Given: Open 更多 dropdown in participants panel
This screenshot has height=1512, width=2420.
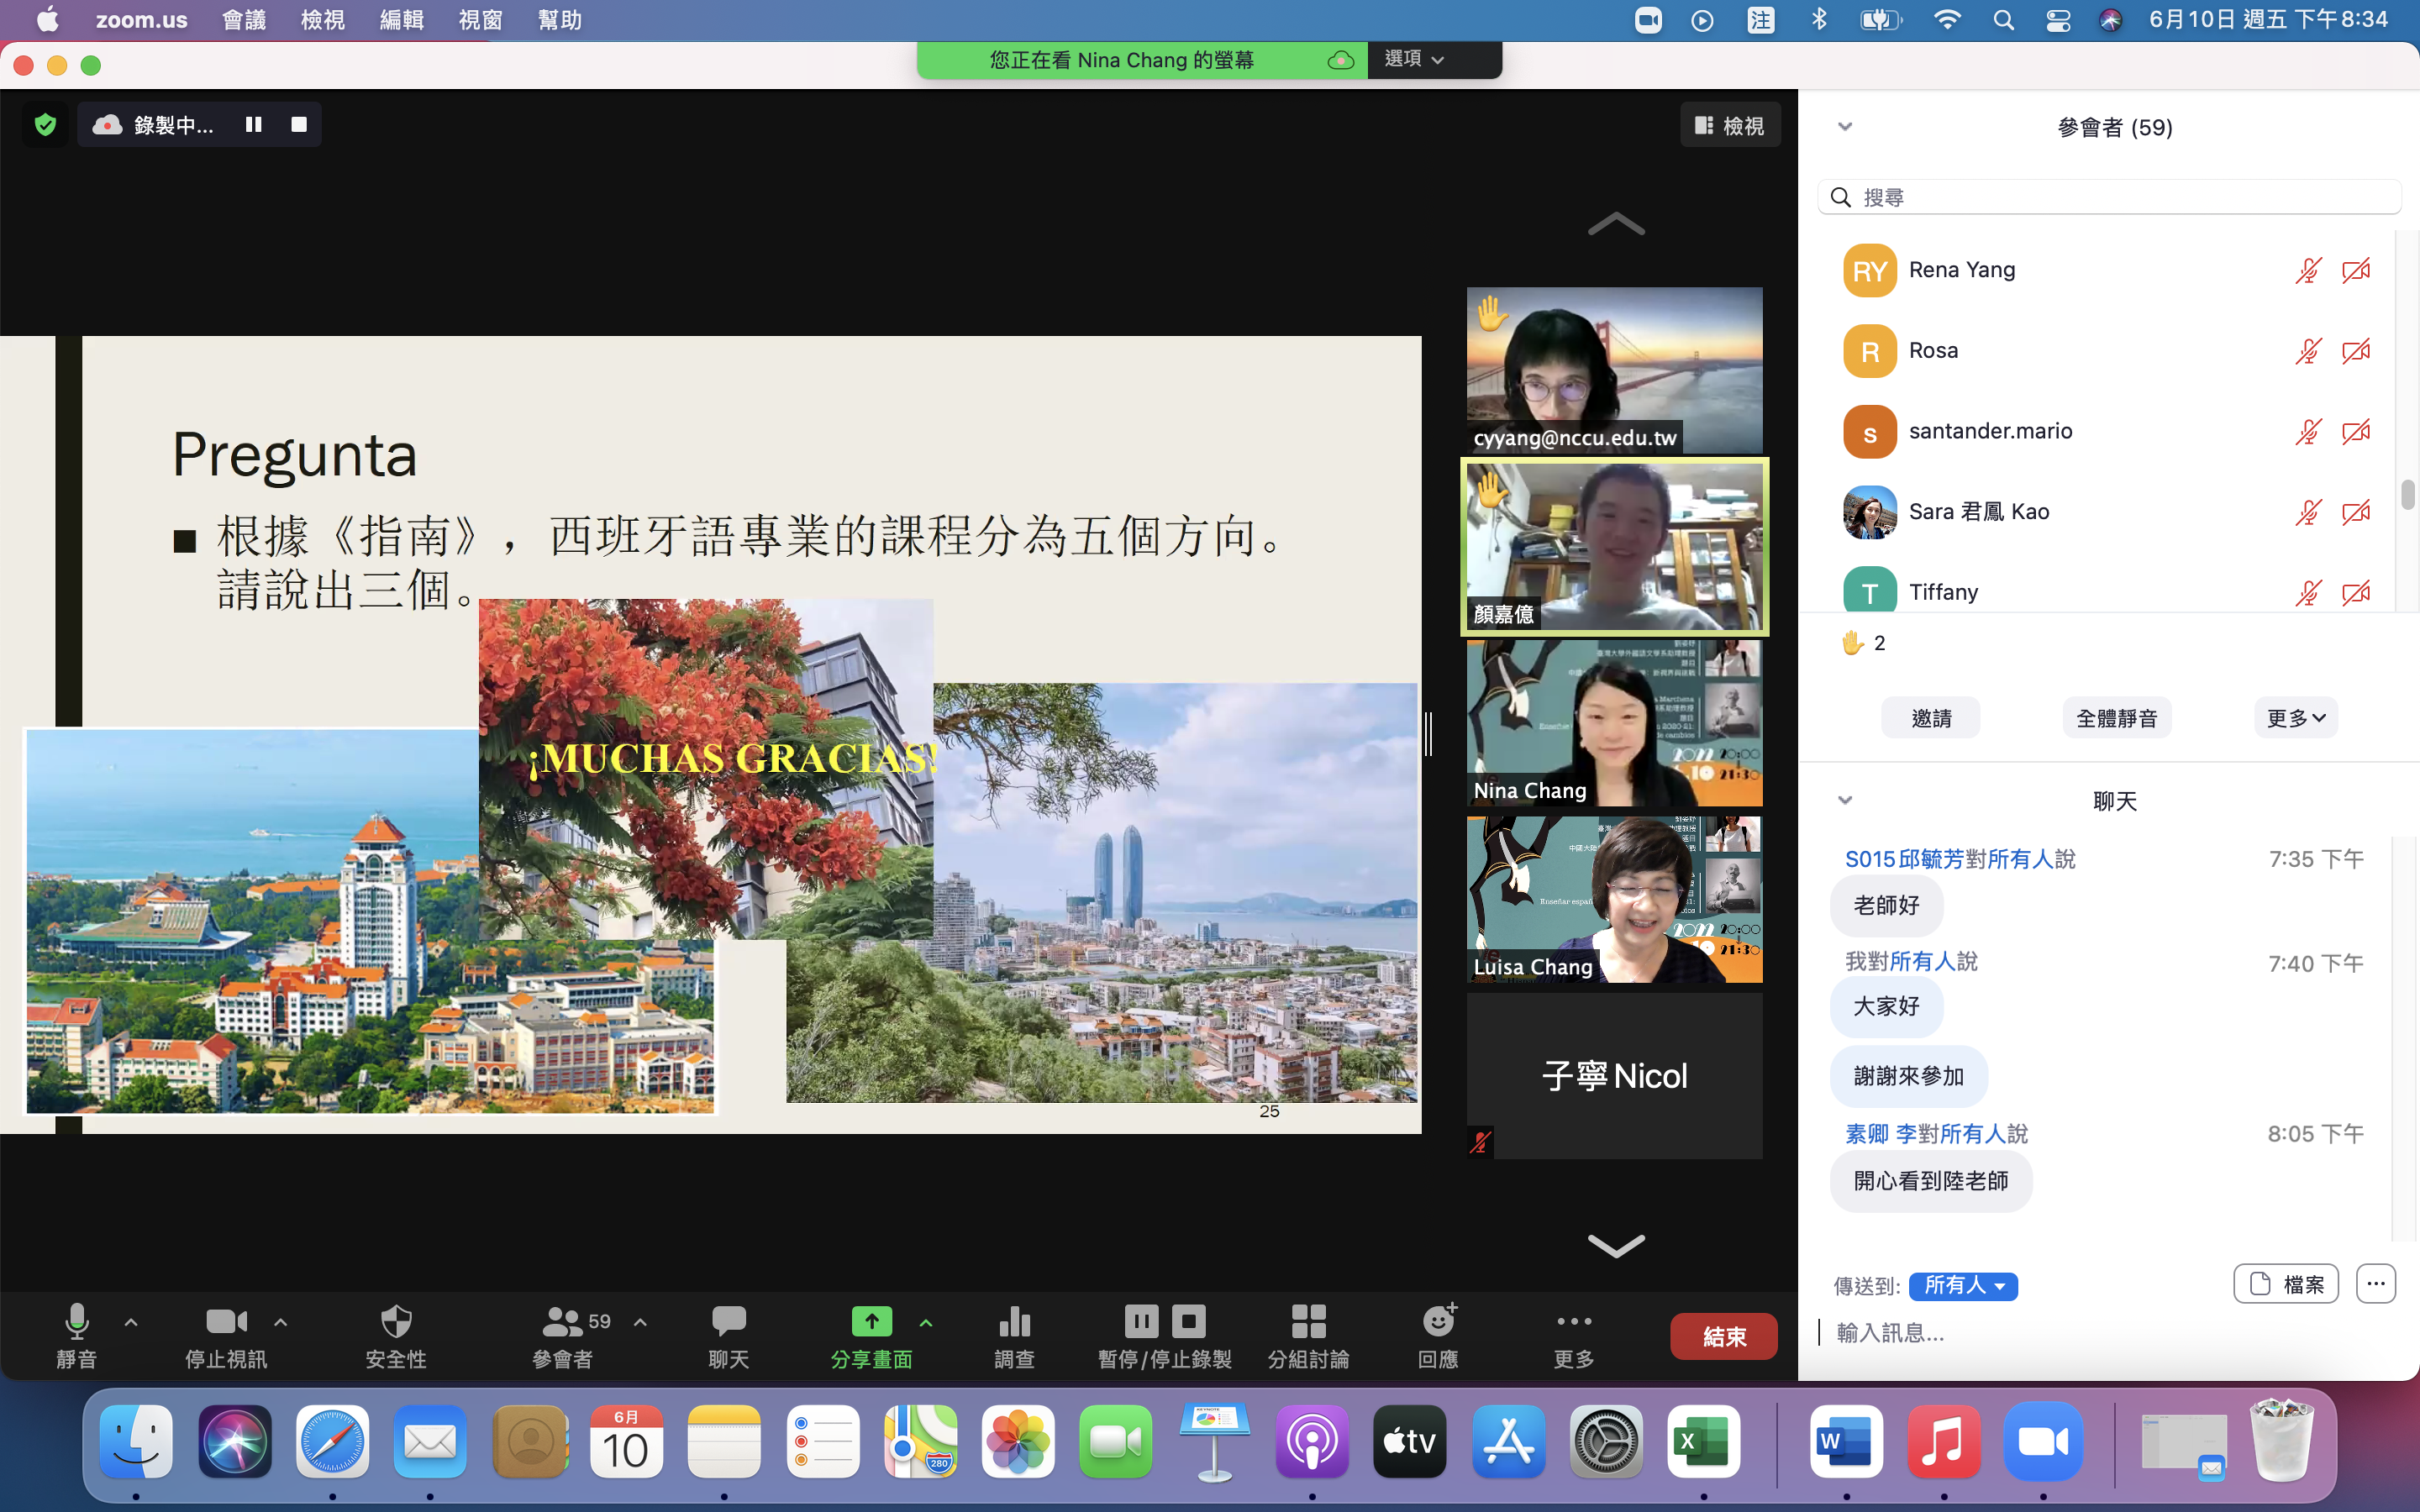Looking at the screenshot, I should 2296,718.
